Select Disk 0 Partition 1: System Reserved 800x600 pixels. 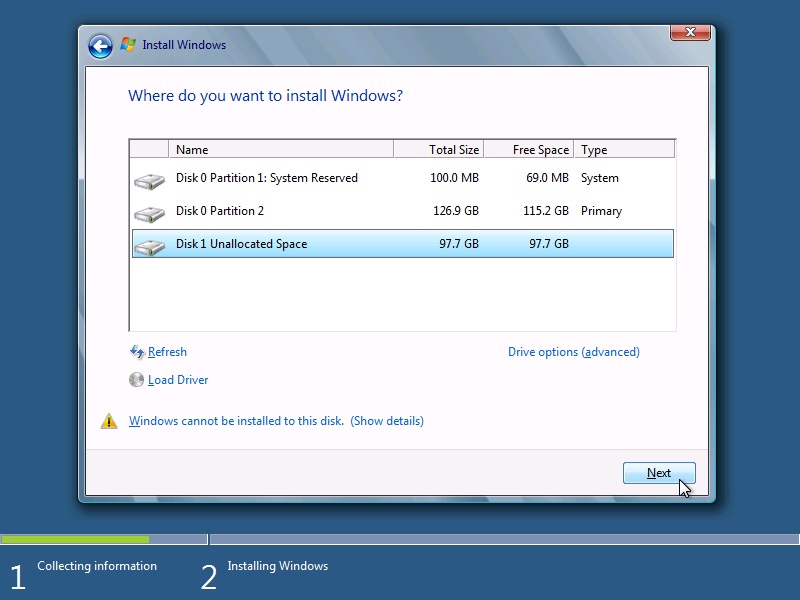403,178
